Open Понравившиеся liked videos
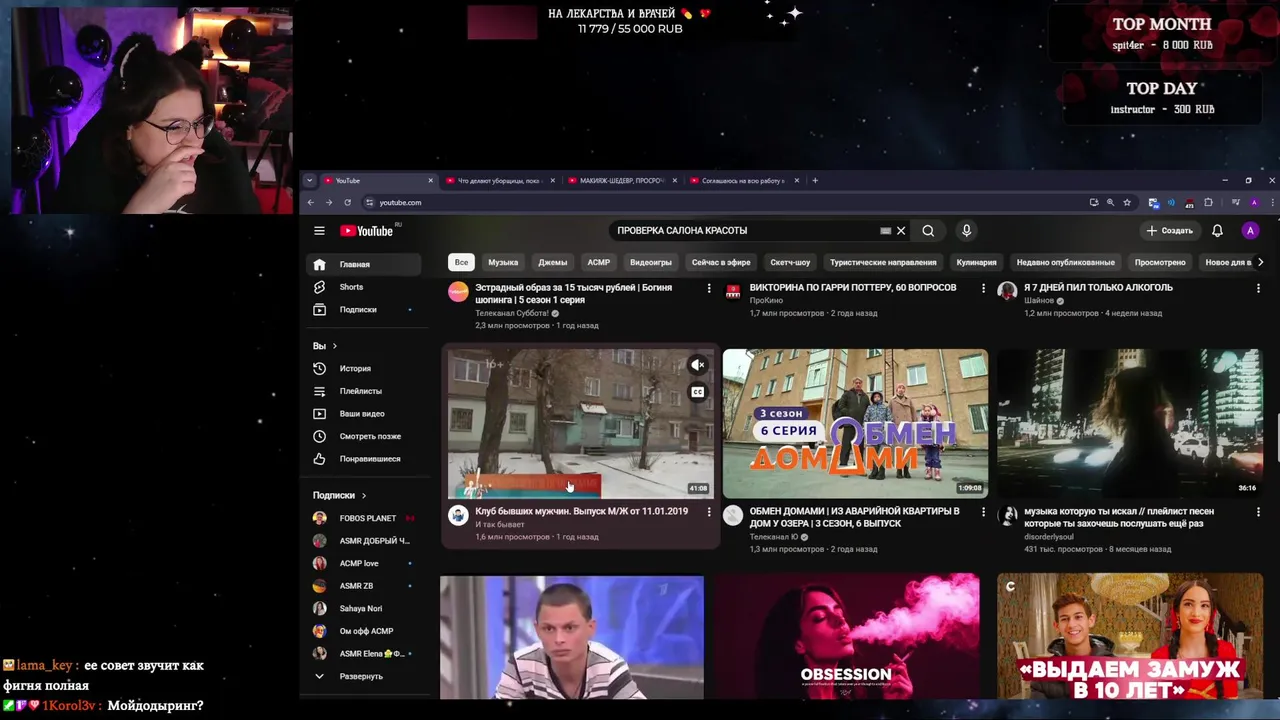The height and width of the screenshot is (720, 1280). click(x=363, y=459)
